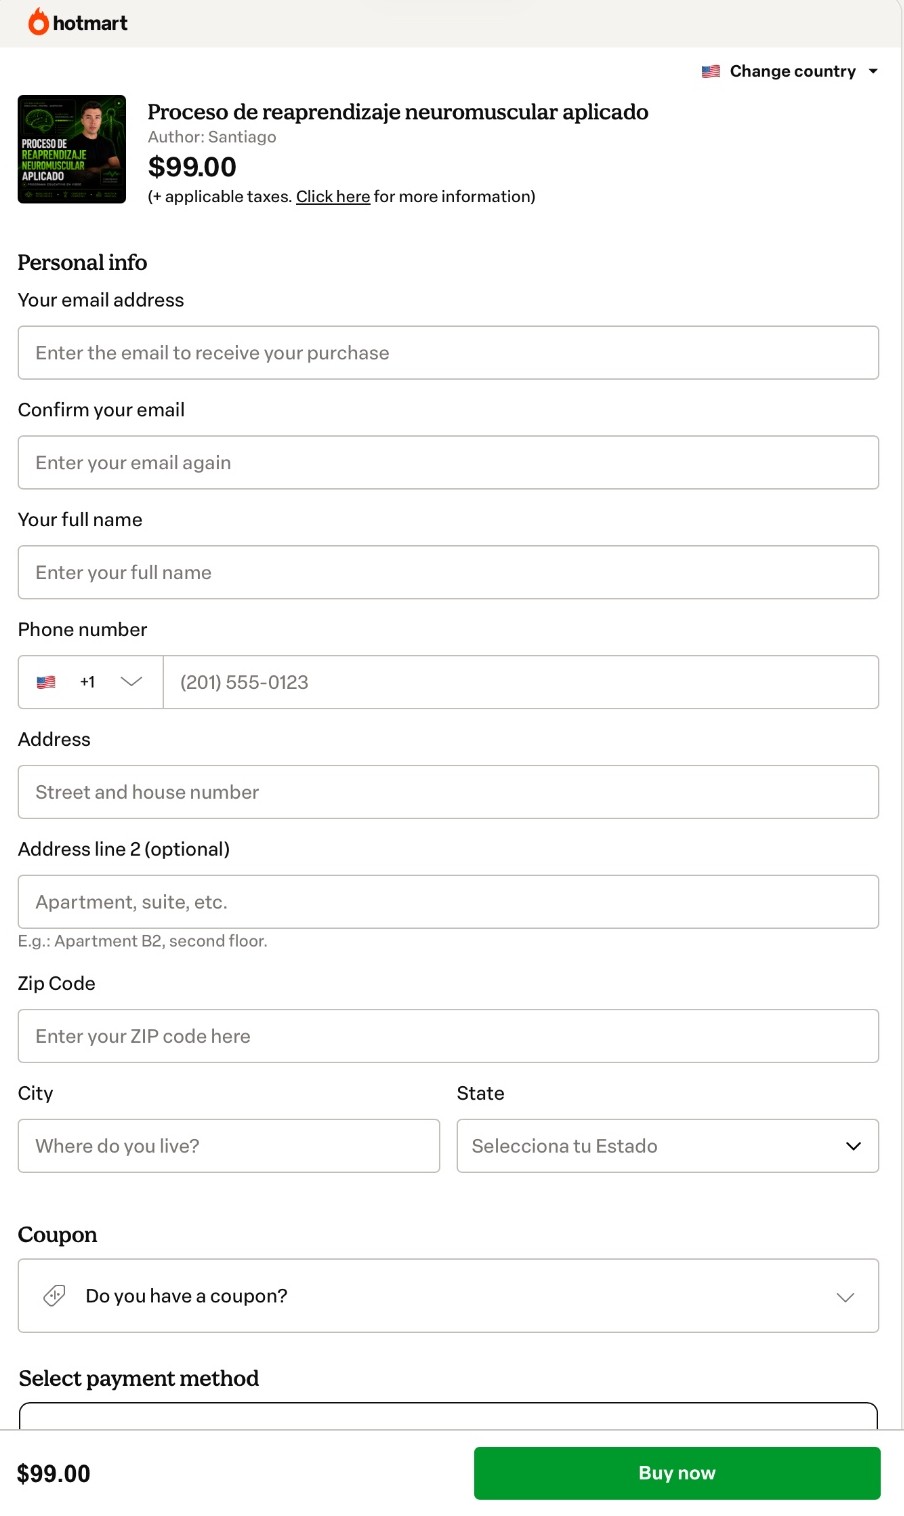This screenshot has height=1516, width=904.
Task: Focus the Confirm your email field
Action: coord(448,463)
